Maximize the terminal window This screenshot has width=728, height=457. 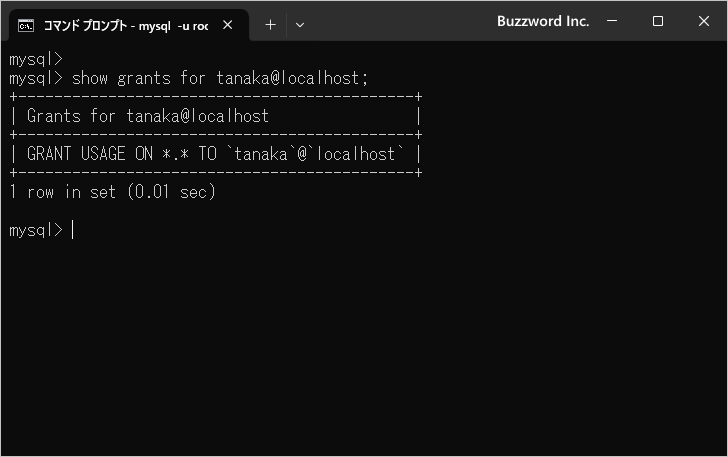pyautogui.click(x=657, y=21)
